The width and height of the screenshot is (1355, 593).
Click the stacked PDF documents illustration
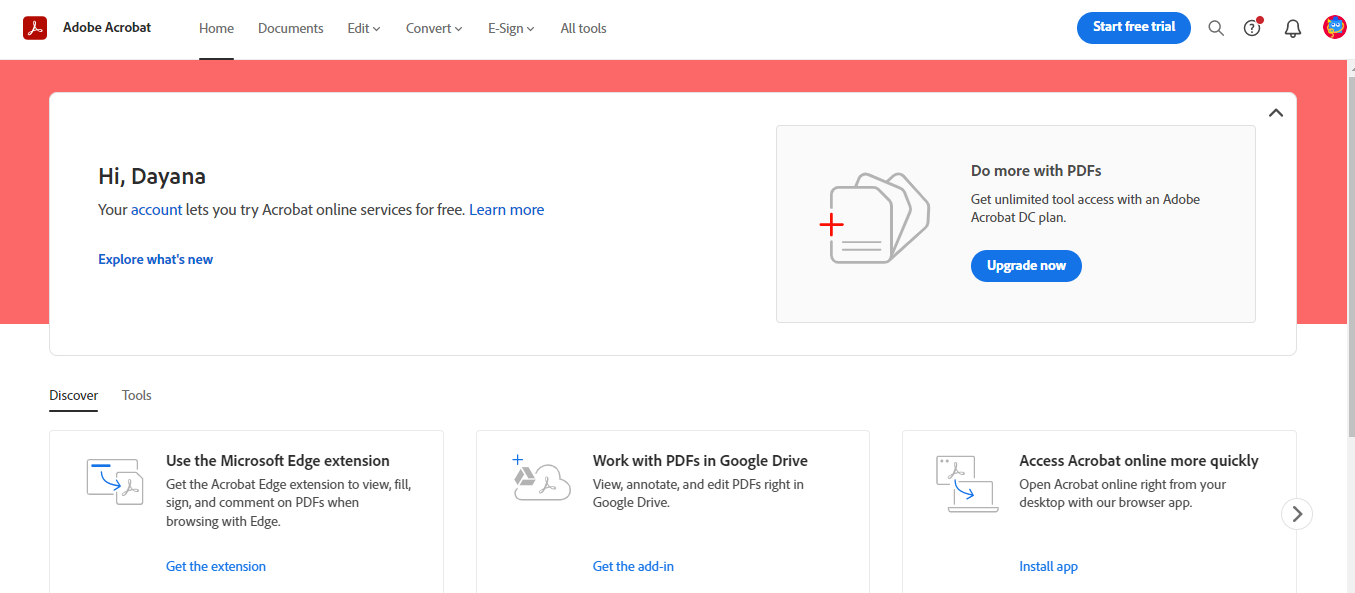[873, 220]
